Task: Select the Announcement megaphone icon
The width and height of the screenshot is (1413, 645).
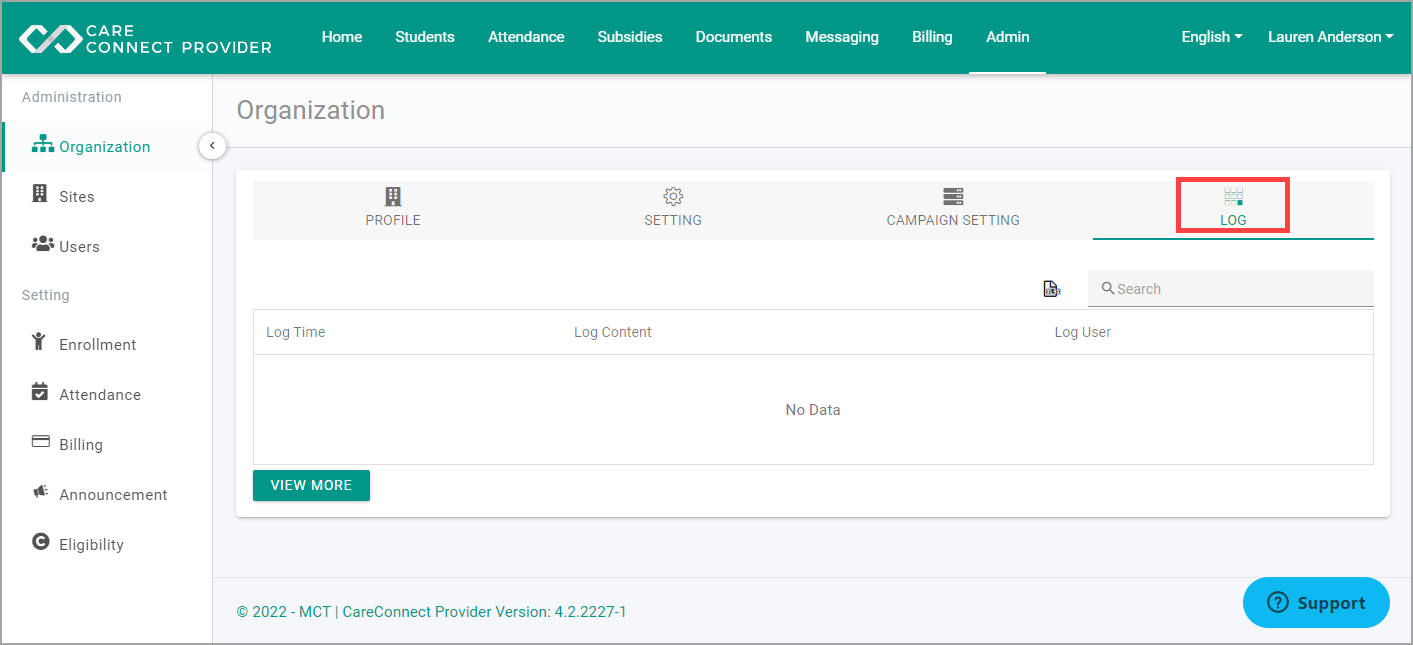Action: pos(39,493)
